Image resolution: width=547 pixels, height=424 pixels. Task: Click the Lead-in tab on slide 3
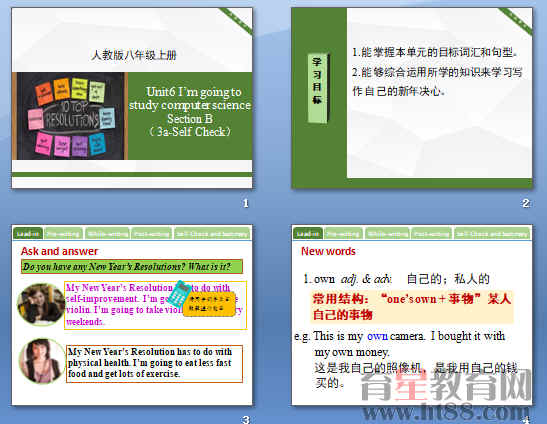(x=28, y=233)
